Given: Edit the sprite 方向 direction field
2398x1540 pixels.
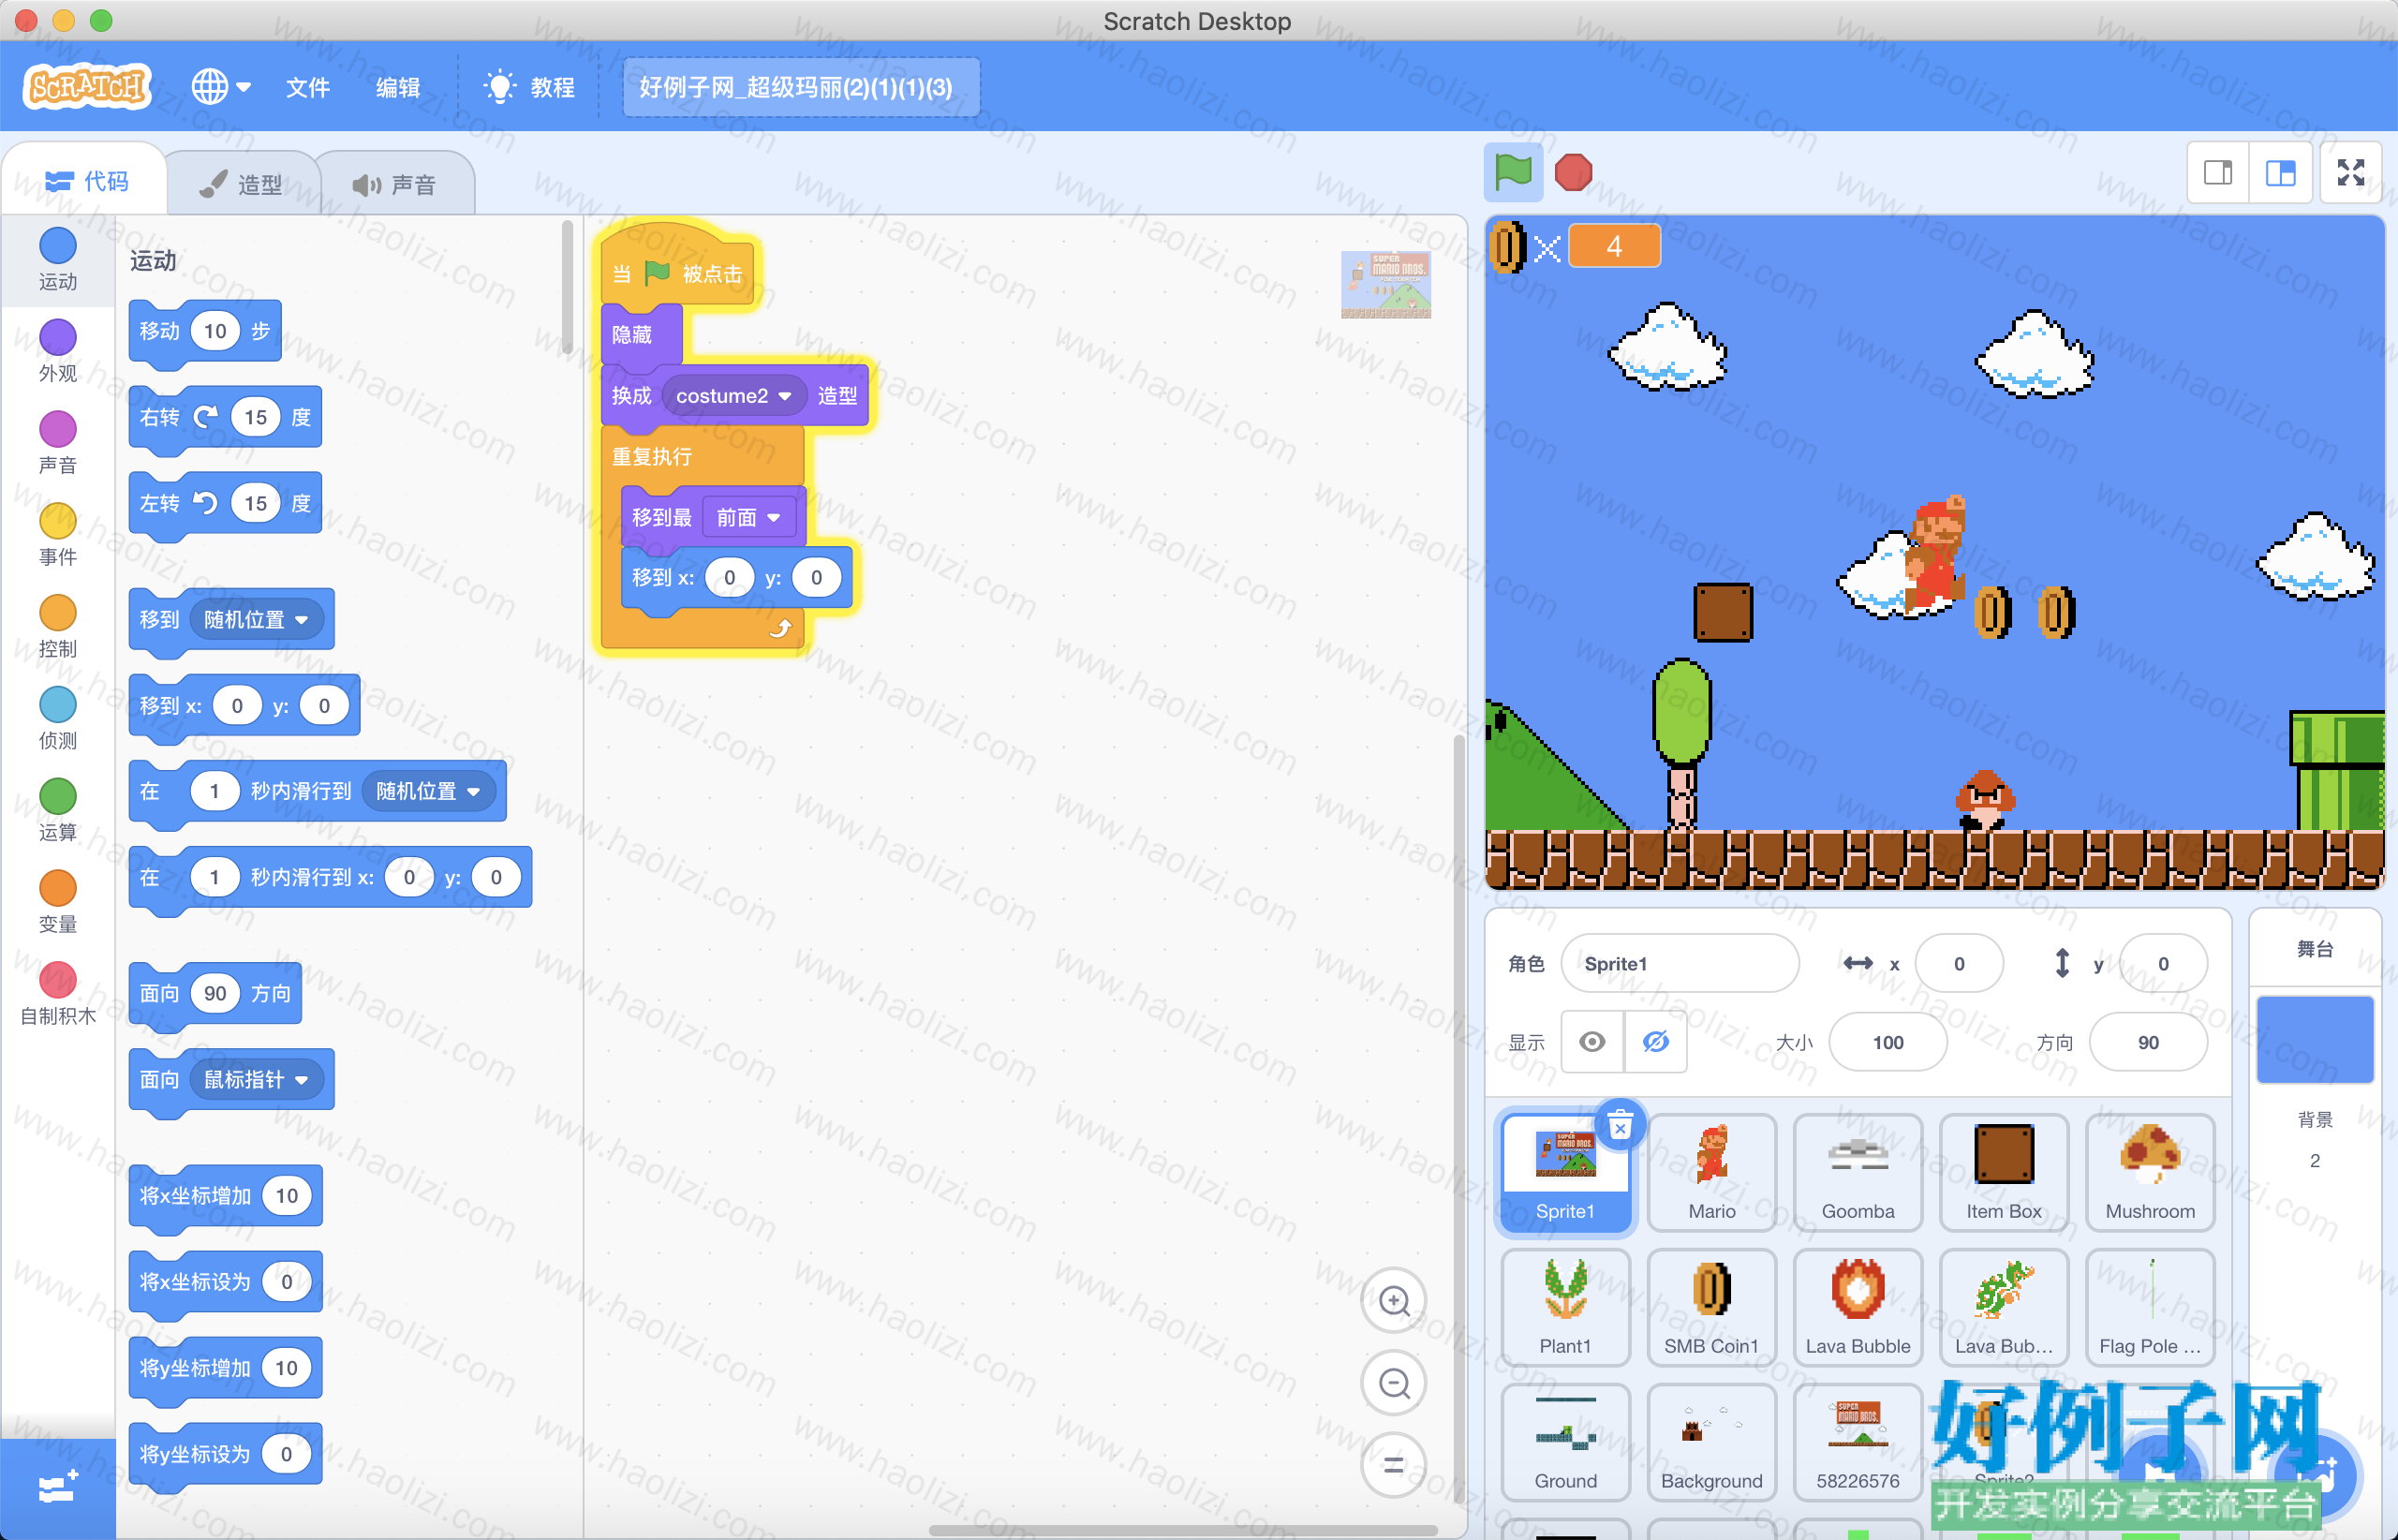Looking at the screenshot, I should point(2147,1042).
